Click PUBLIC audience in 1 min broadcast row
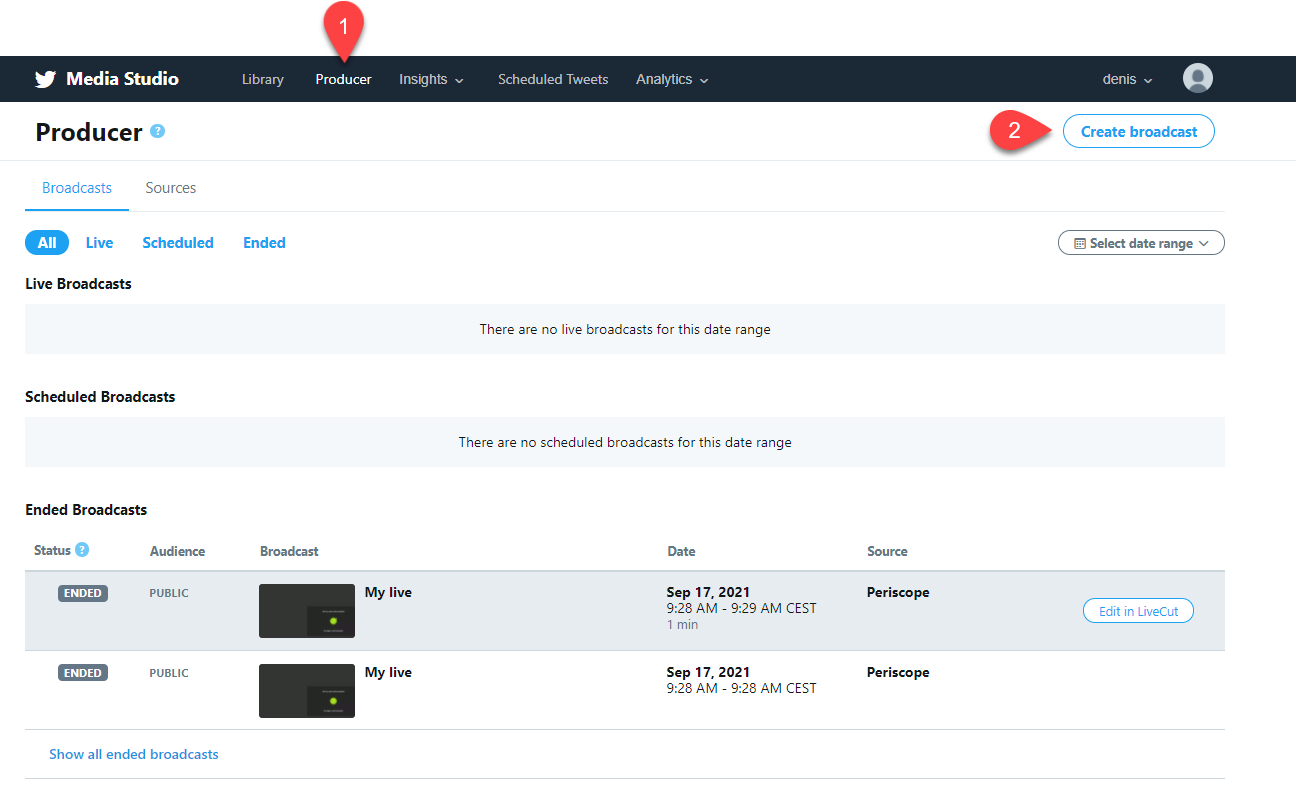Viewport: 1296px width, 796px height. point(169,593)
